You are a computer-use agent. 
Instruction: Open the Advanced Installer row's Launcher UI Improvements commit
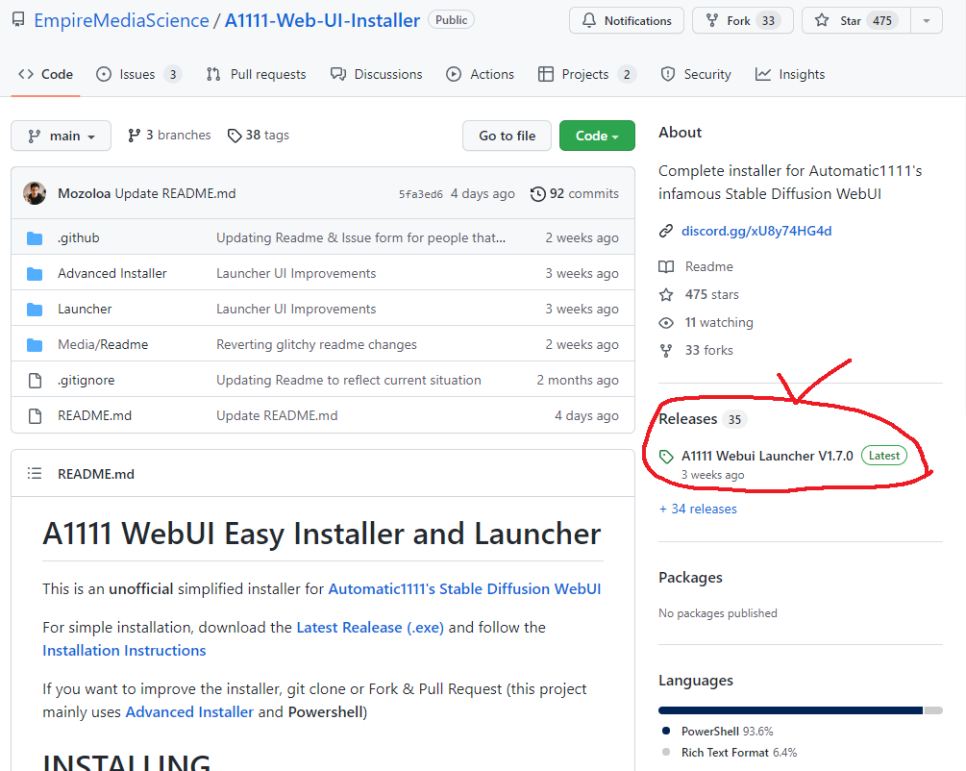click(x=296, y=273)
